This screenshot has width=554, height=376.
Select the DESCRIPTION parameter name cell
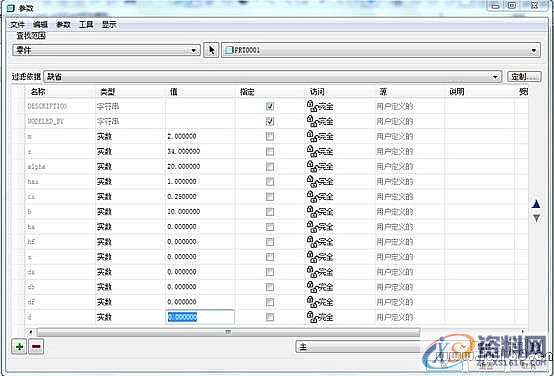pyautogui.click(x=60, y=106)
